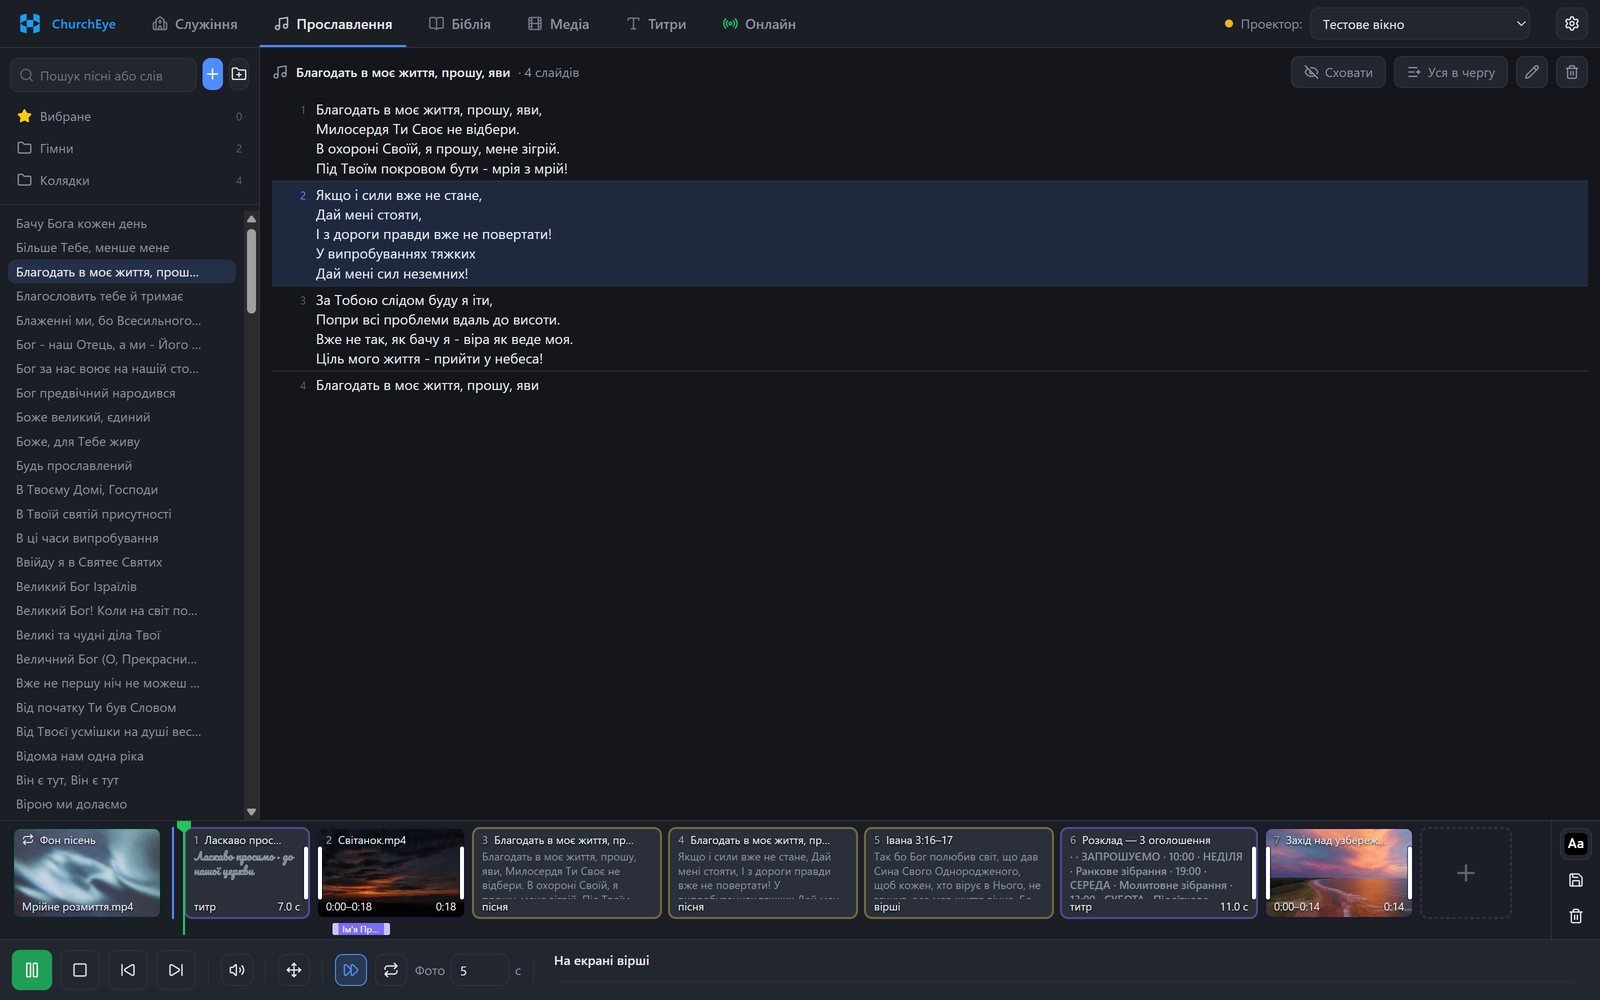Click the song list scrollbar down arrow
1600x1000 pixels.
click(x=251, y=812)
